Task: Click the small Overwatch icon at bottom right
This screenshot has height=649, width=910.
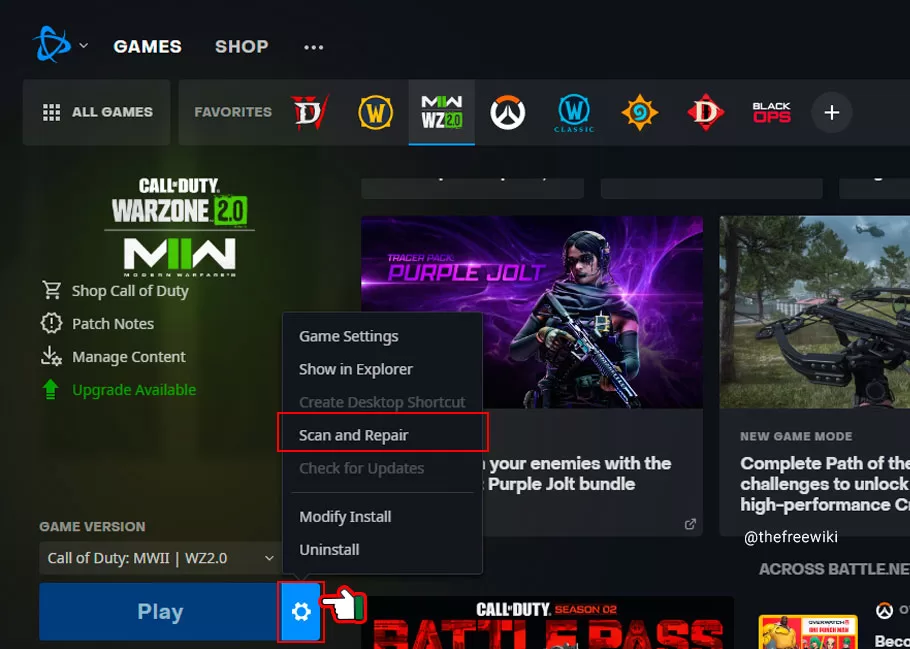Action: click(x=884, y=611)
